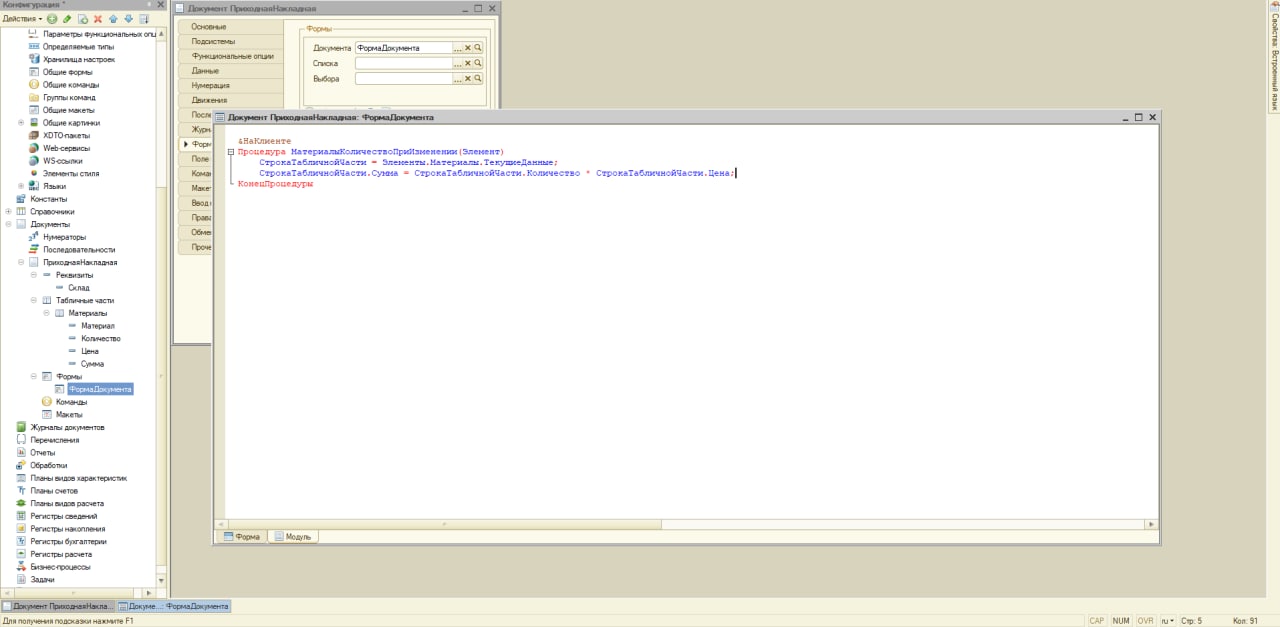Clear the Документа form field with X

coord(467,48)
